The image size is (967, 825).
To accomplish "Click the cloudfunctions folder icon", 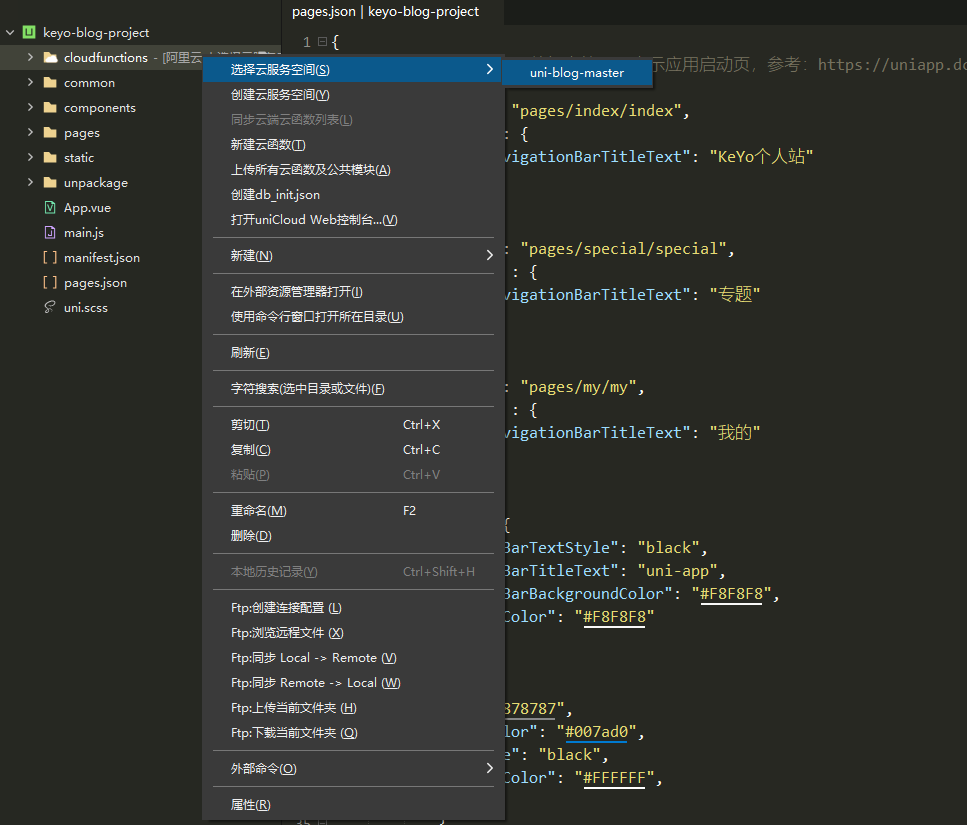I will click(50, 58).
